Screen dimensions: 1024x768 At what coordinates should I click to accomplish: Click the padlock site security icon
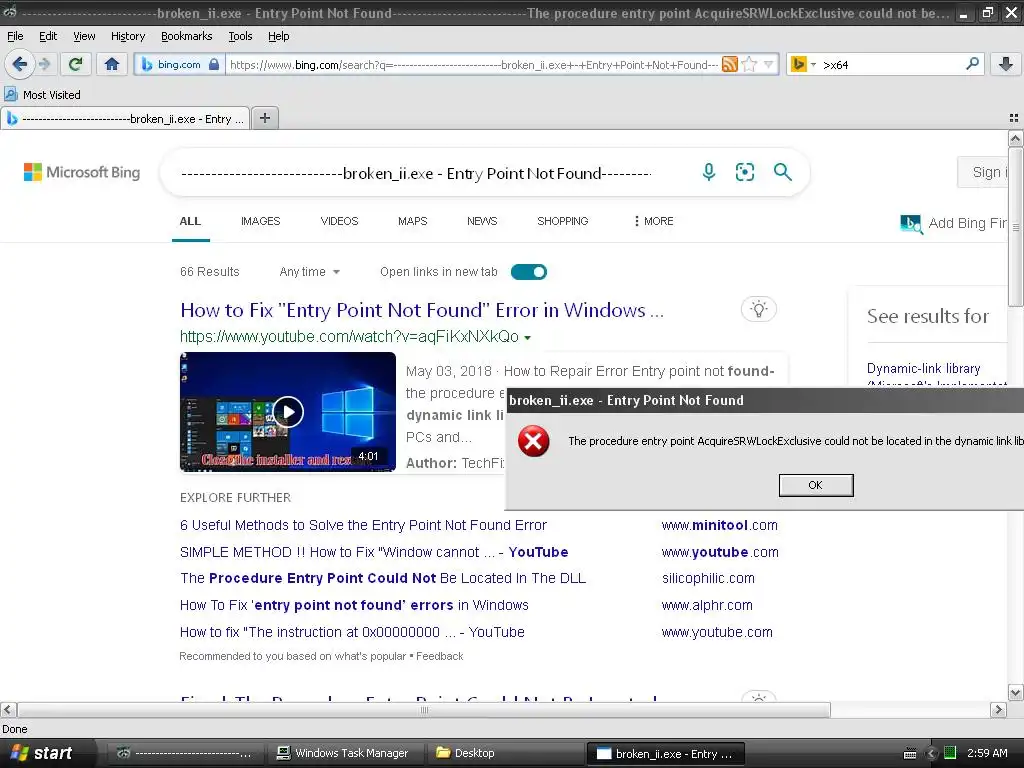(214, 64)
